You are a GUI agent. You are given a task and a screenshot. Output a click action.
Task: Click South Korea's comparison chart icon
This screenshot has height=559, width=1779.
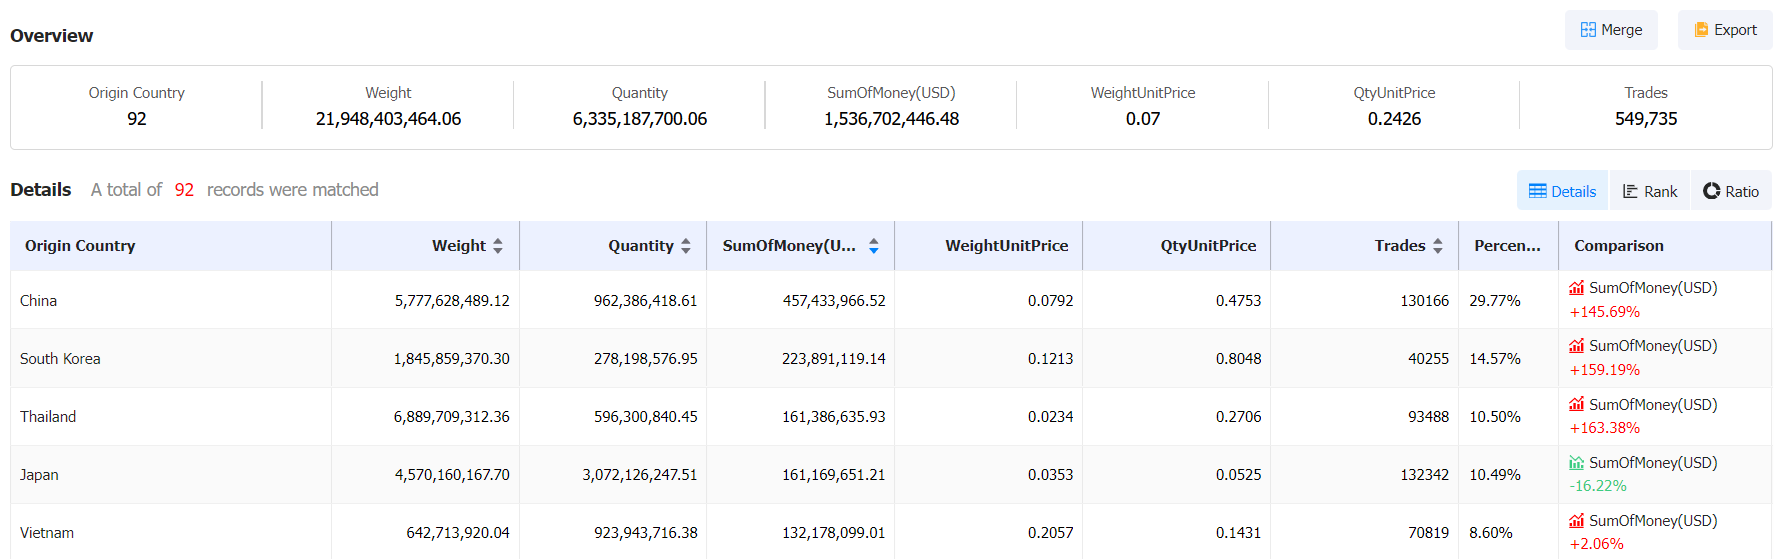tap(1577, 346)
